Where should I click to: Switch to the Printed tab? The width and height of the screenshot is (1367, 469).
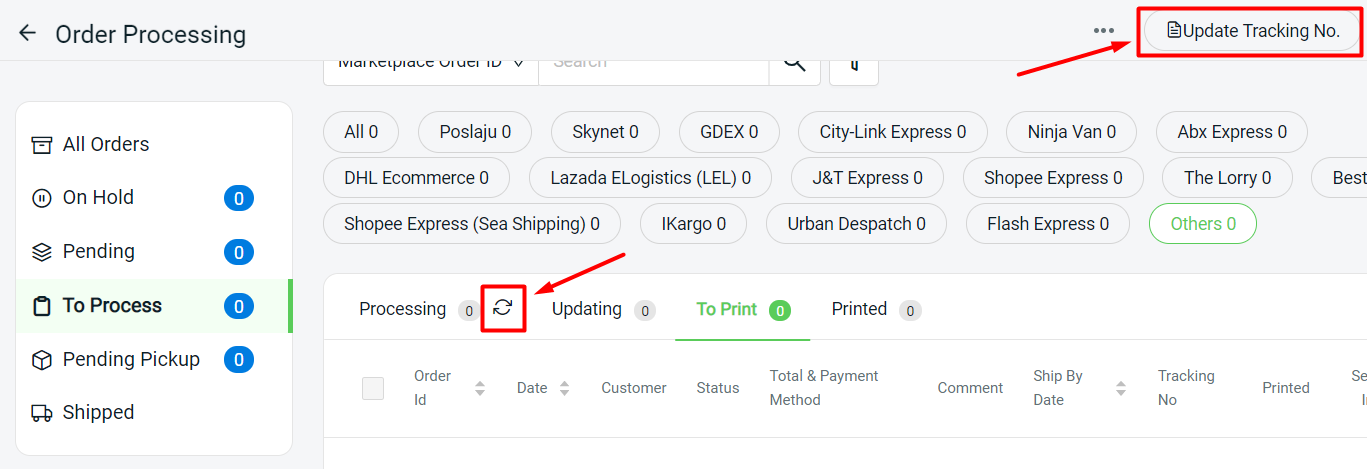point(859,309)
